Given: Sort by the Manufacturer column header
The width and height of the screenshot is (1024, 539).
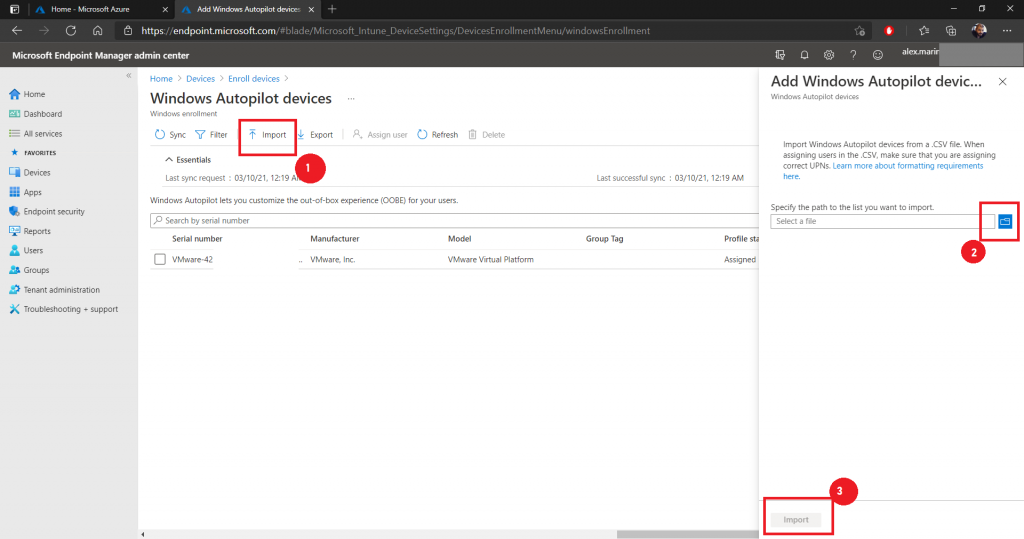Looking at the screenshot, I should [x=334, y=239].
